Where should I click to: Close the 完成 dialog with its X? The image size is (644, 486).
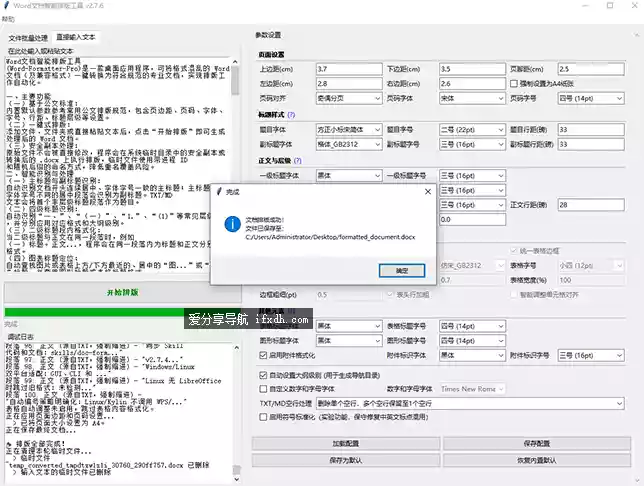428,191
